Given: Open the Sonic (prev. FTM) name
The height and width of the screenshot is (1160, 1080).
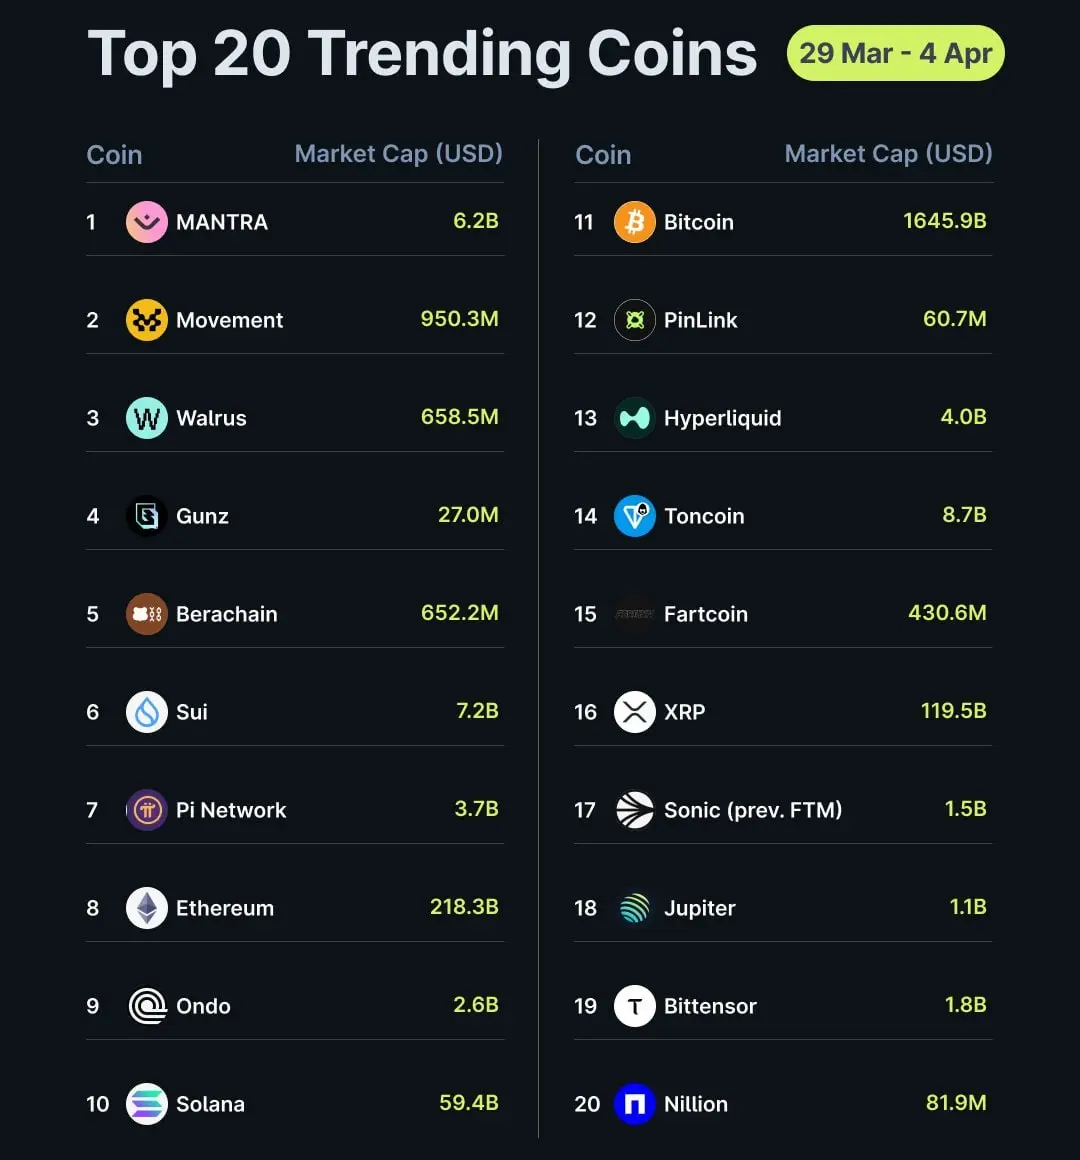Looking at the screenshot, I should point(753,810).
